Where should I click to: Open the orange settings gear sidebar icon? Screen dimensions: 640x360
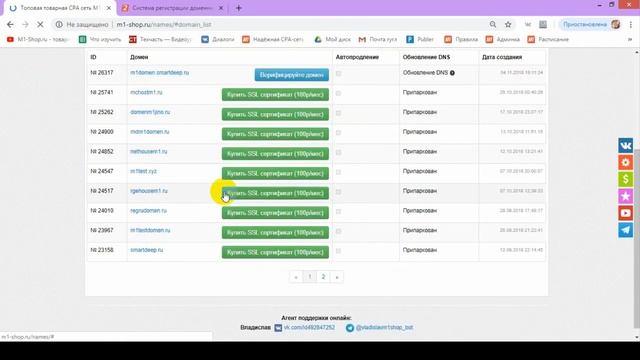[x=625, y=162]
